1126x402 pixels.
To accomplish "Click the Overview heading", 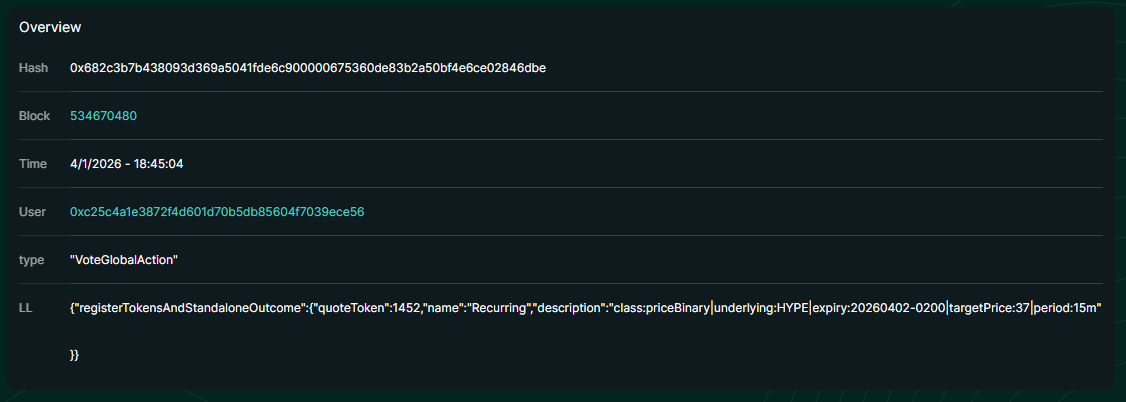I will click(50, 27).
